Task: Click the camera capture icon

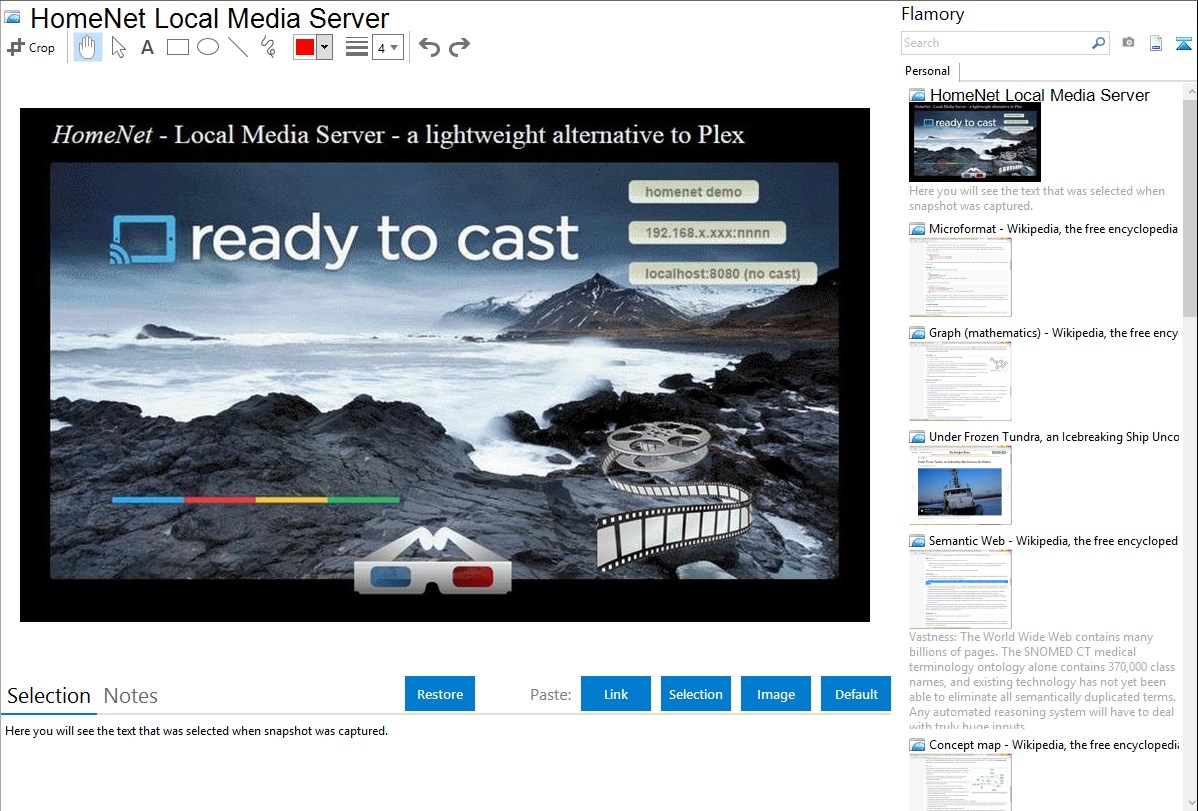Action: click(1128, 43)
